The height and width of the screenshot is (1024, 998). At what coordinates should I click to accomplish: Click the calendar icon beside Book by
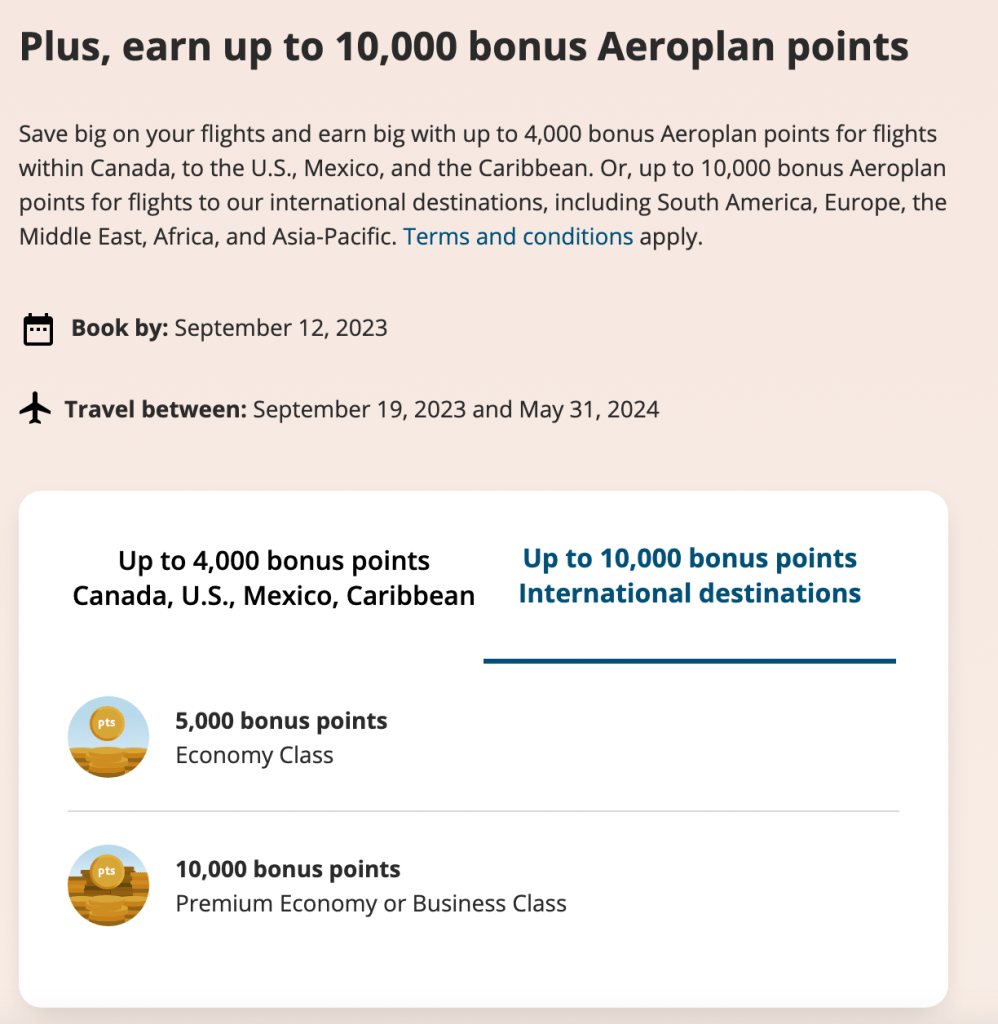[38, 329]
